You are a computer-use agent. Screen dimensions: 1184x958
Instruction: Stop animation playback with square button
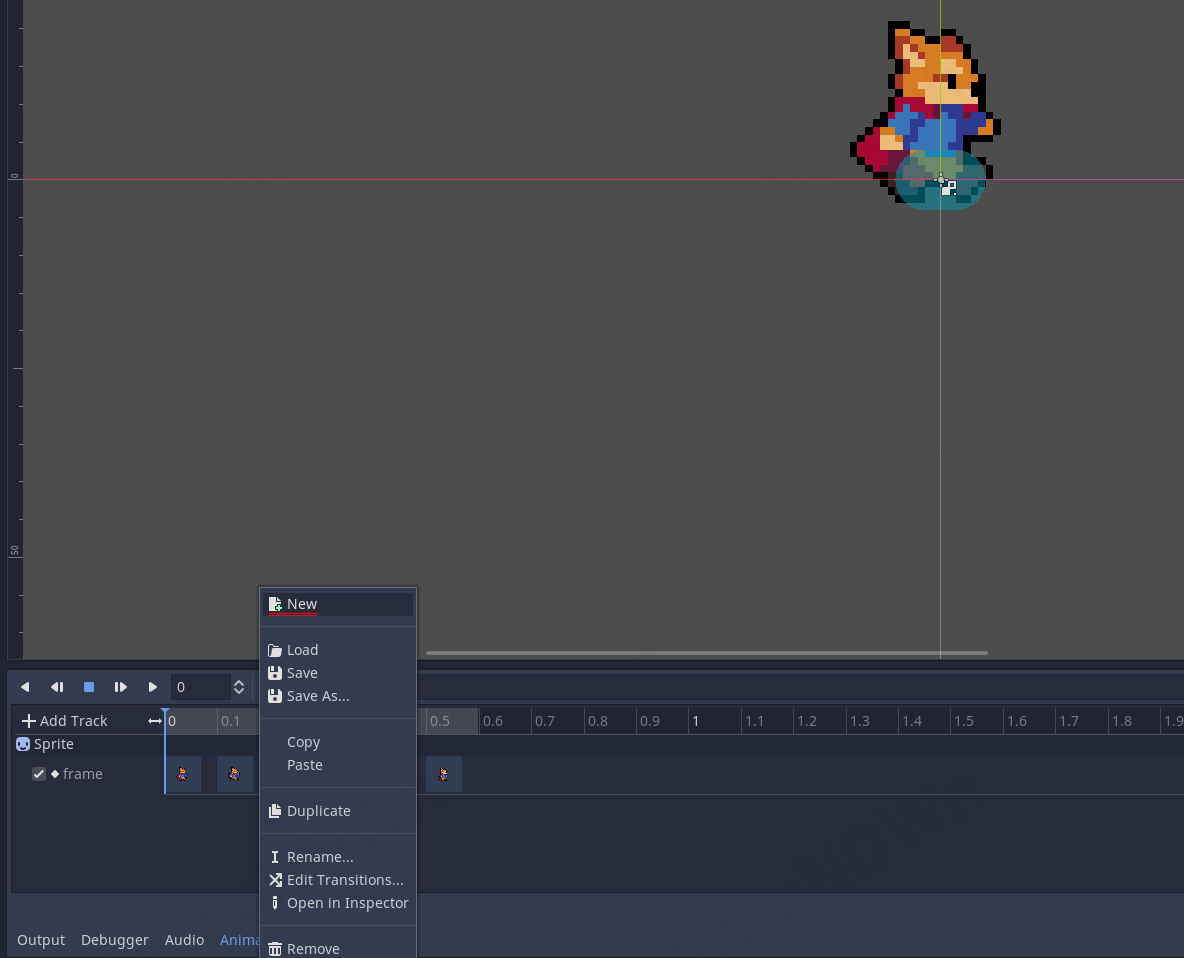89,687
